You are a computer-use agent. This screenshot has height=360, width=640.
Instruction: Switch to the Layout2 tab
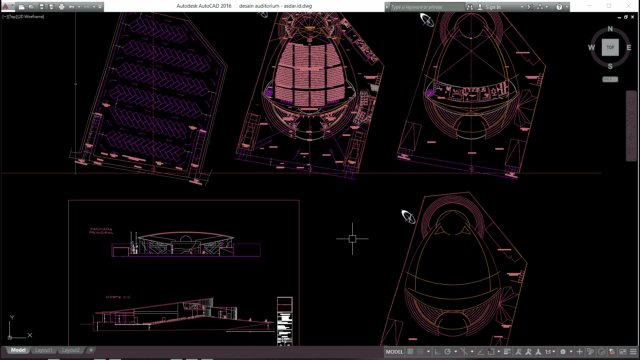[x=71, y=350]
